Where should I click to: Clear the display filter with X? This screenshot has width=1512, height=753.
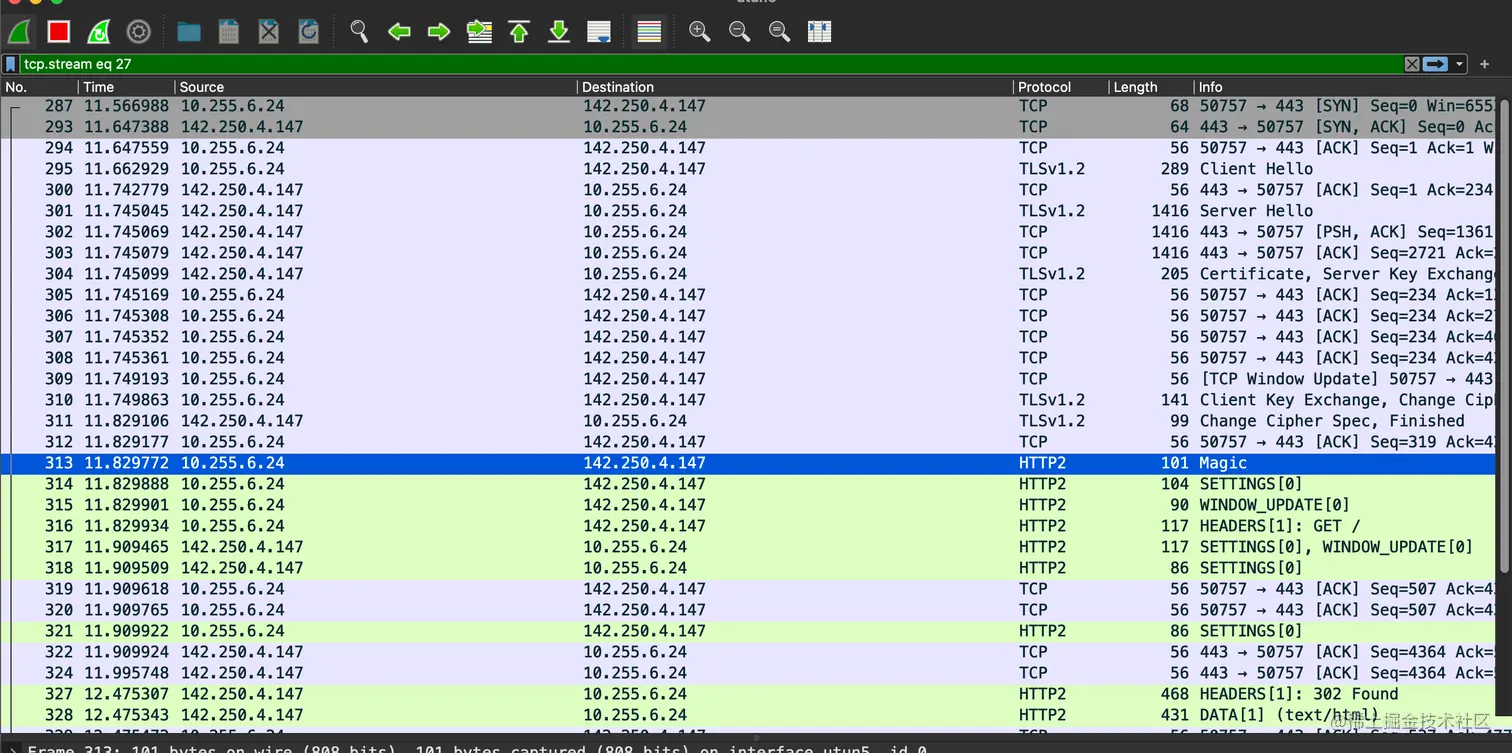[1412, 64]
